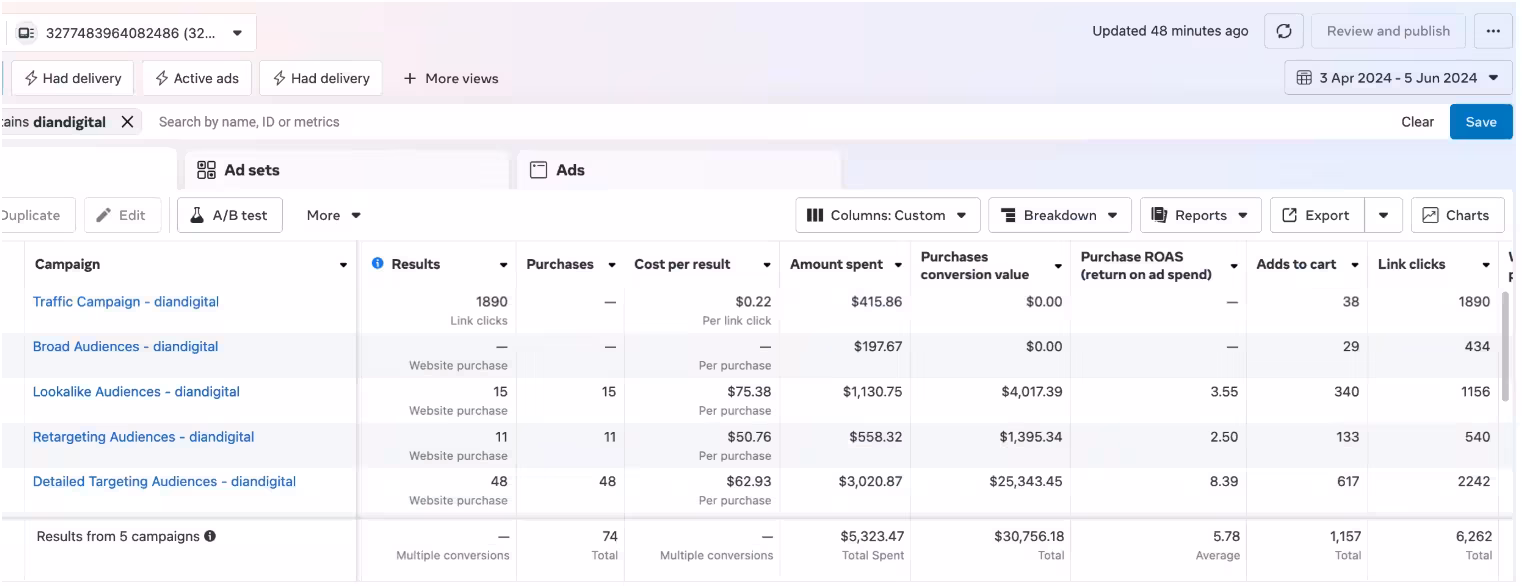This screenshot has width=1522, height=586.
Task: Open the Columns: Custom dropdown
Action: coord(887,215)
